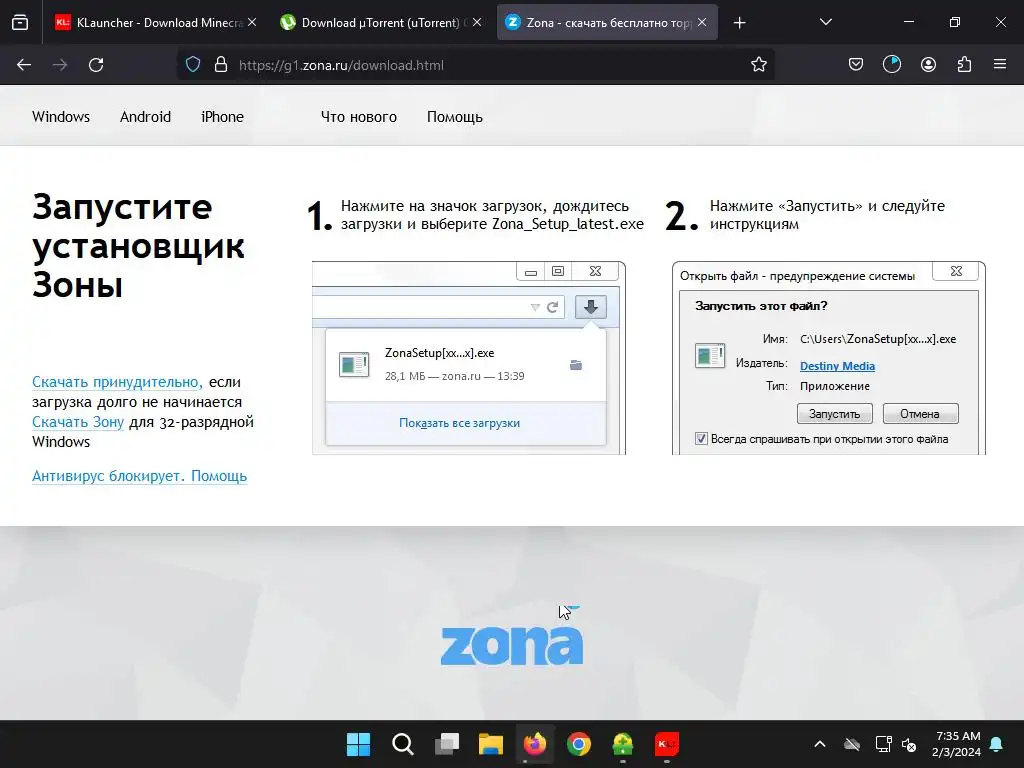Open the Windows page menu item
The height and width of the screenshot is (768, 1024).
tap(61, 117)
